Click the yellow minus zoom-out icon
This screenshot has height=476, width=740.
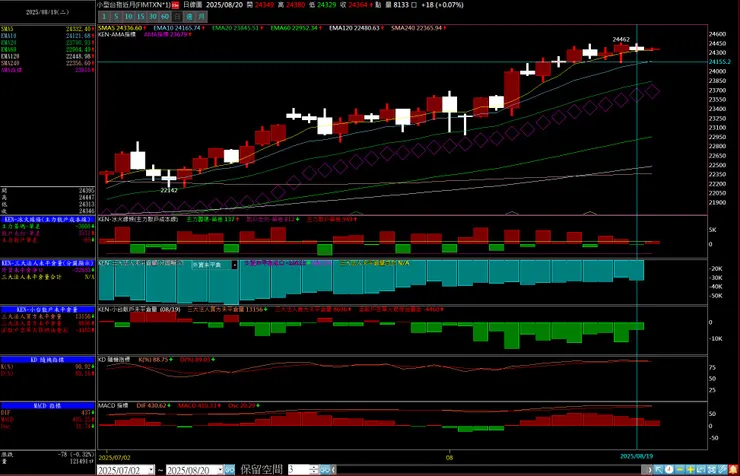pos(680,470)
